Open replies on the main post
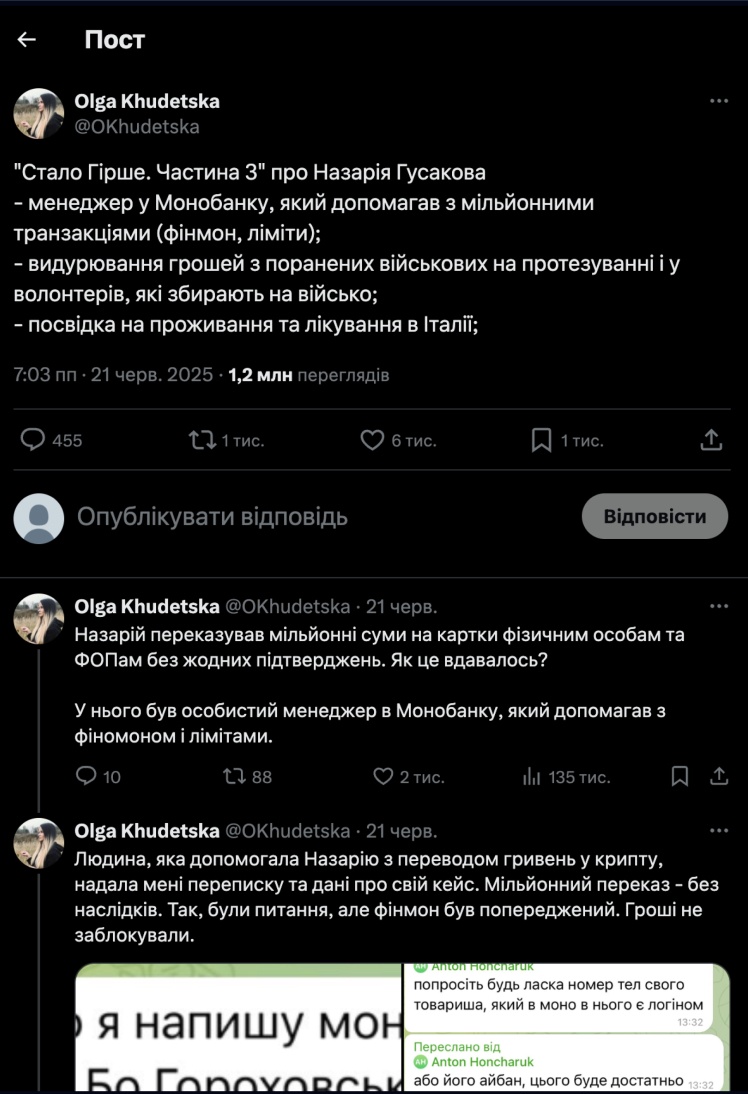 click(35, 440)
